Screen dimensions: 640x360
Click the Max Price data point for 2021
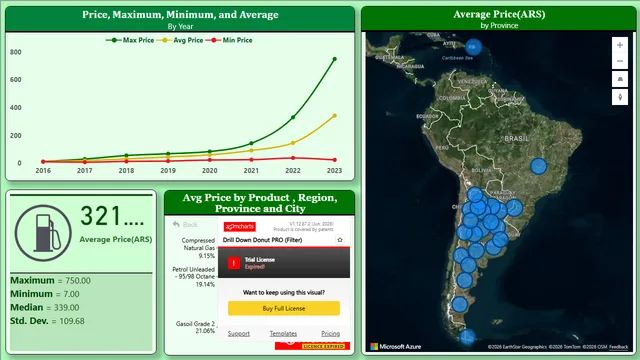pyautogui.click(x=251, y=143)
